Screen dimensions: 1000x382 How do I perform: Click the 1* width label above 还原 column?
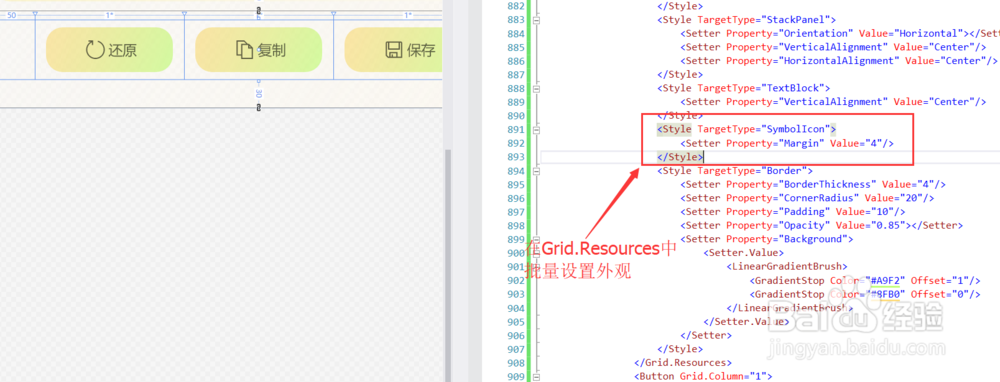[x=110, y=15]
